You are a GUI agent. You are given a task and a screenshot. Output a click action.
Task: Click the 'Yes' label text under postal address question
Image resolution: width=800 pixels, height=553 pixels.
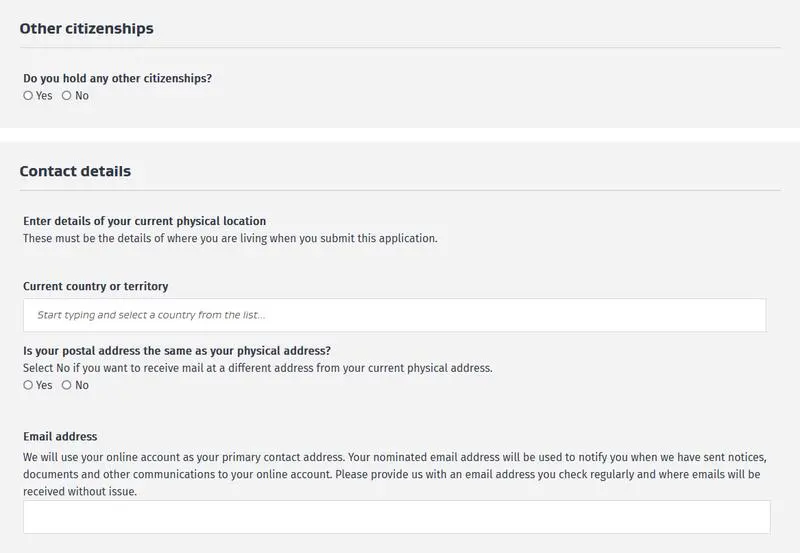coord(44,385)
